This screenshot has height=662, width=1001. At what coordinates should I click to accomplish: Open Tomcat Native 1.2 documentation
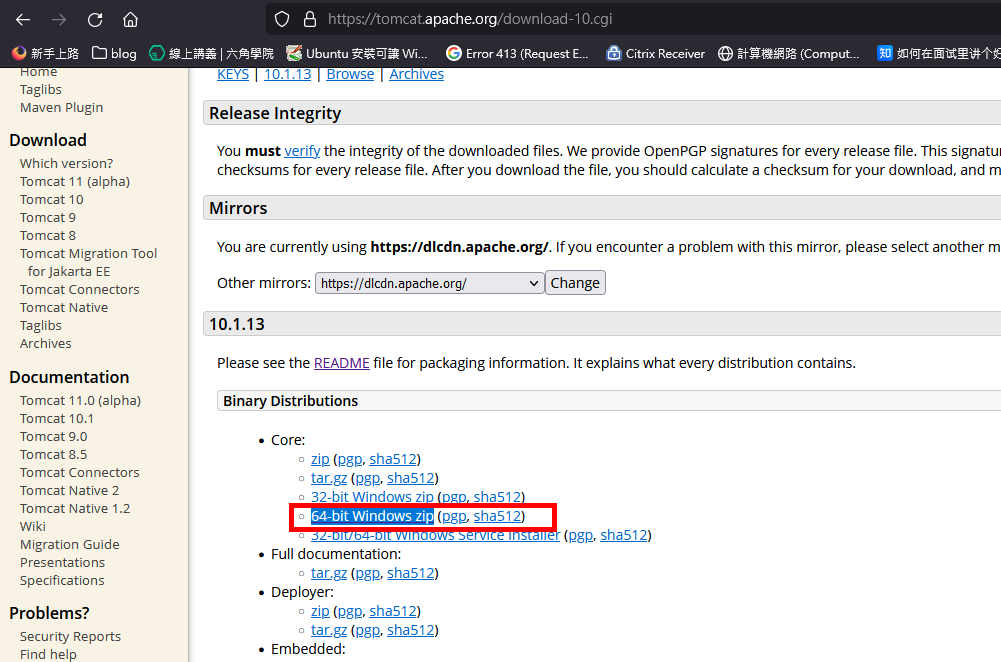click(x=75, y=508)
